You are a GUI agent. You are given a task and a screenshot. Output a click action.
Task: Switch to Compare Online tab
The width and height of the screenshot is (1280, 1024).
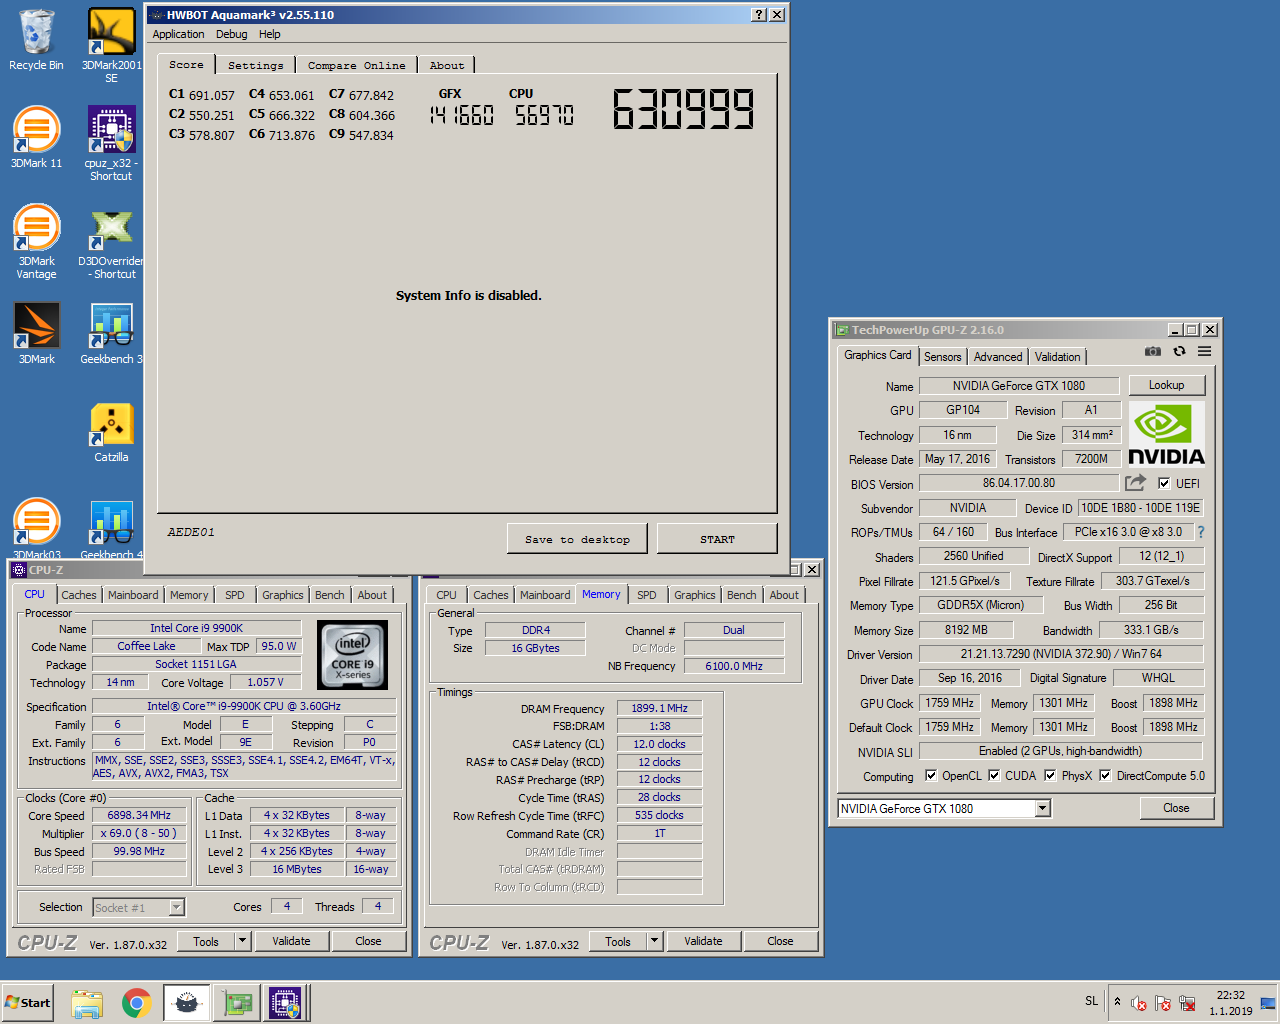[x=357, y=65]
